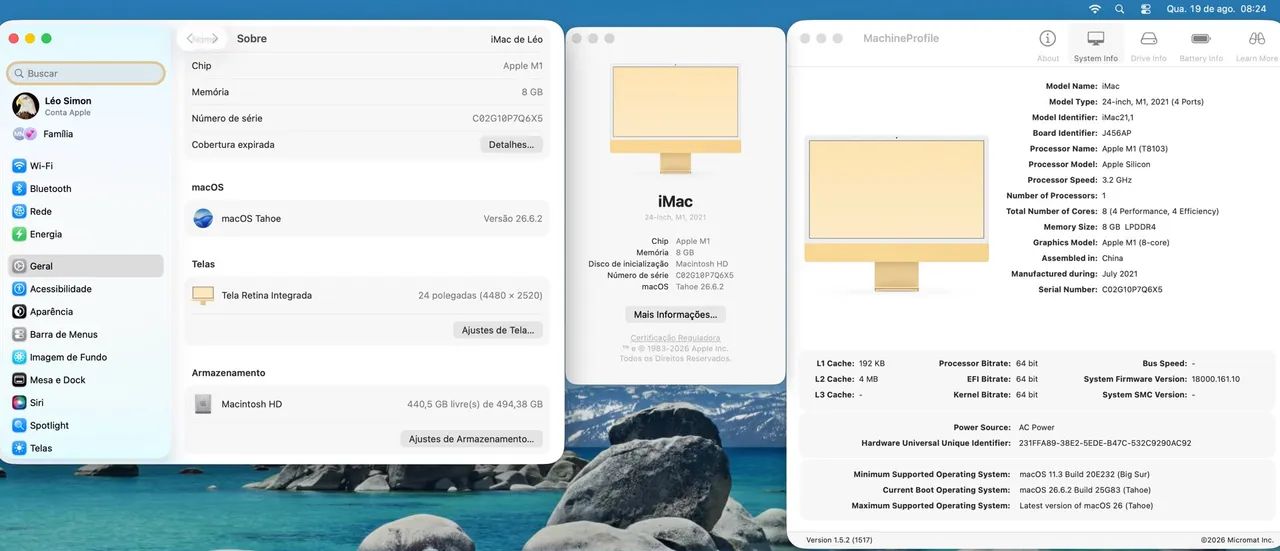Click the Processor Speed value 3.2 GHz
The height and width of the screenshot is (551, 1280).
point(1117,180)
